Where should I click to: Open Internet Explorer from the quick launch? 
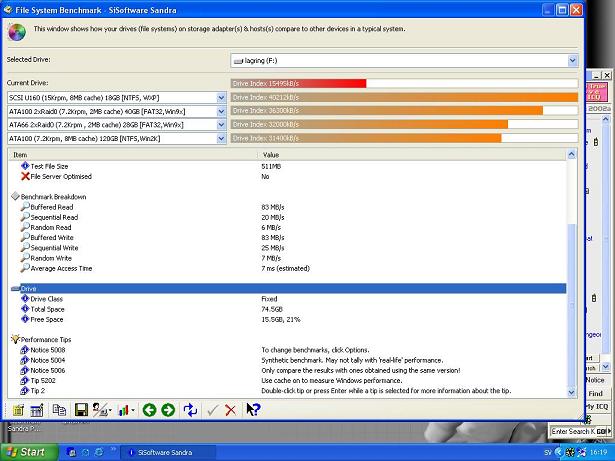99,452
